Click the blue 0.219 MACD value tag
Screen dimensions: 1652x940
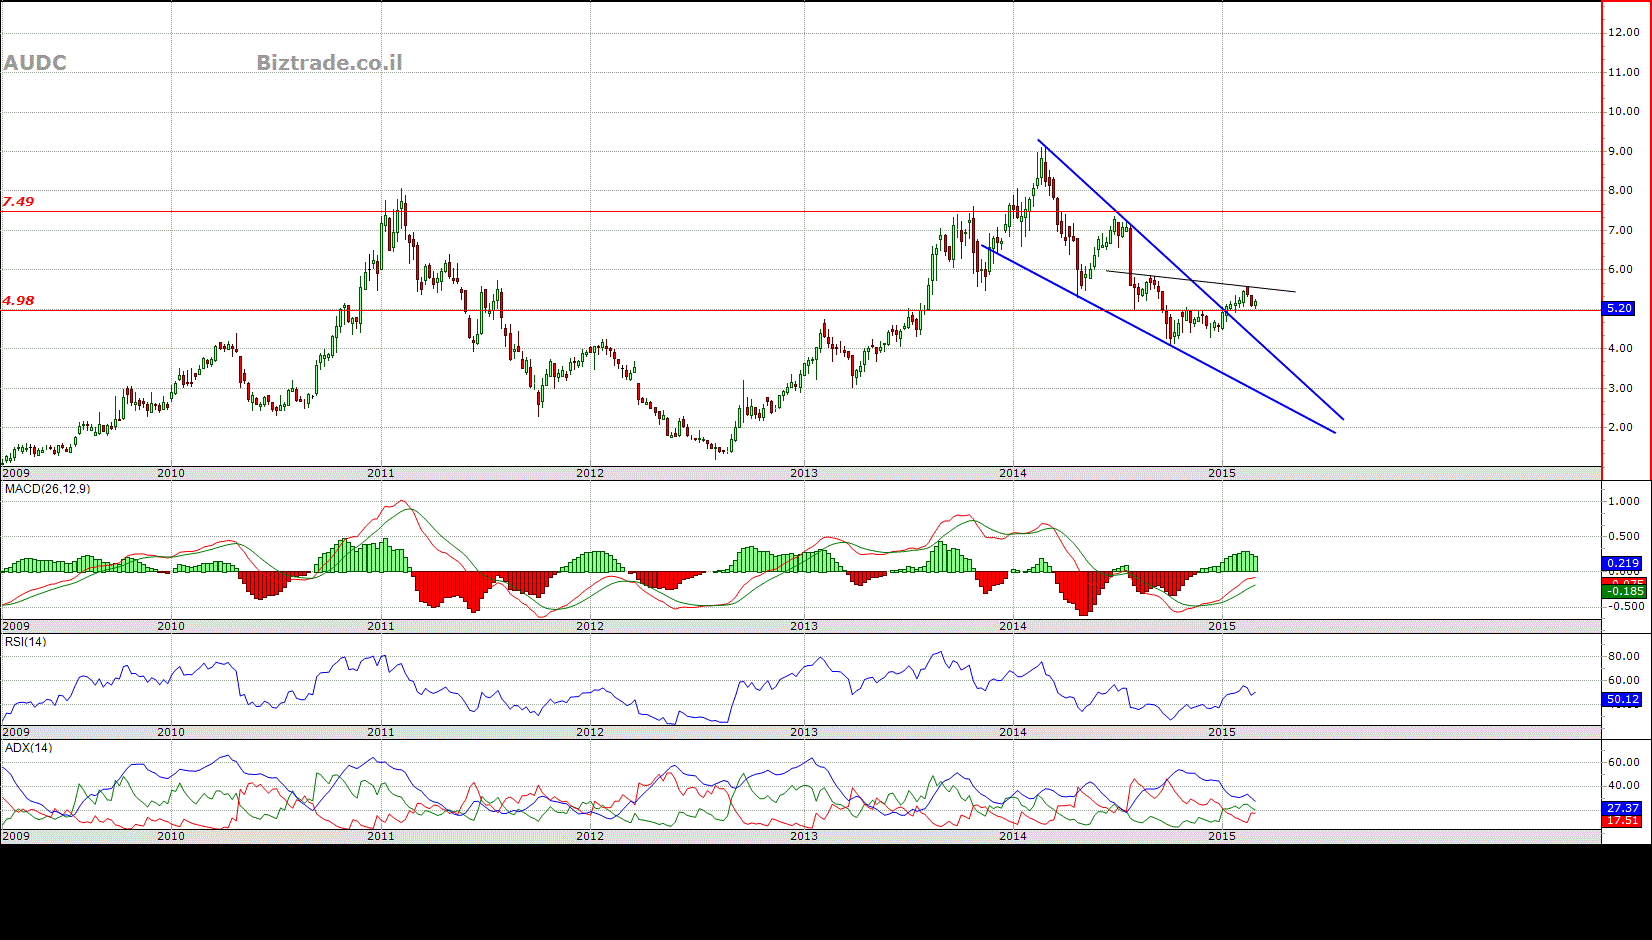point(1623,563)
